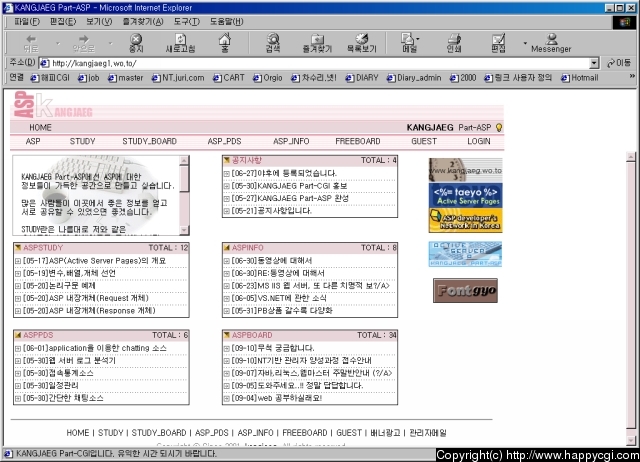Open ASPBOARD section heading
The width and height of the screenshot is (640, 462).
252,335
